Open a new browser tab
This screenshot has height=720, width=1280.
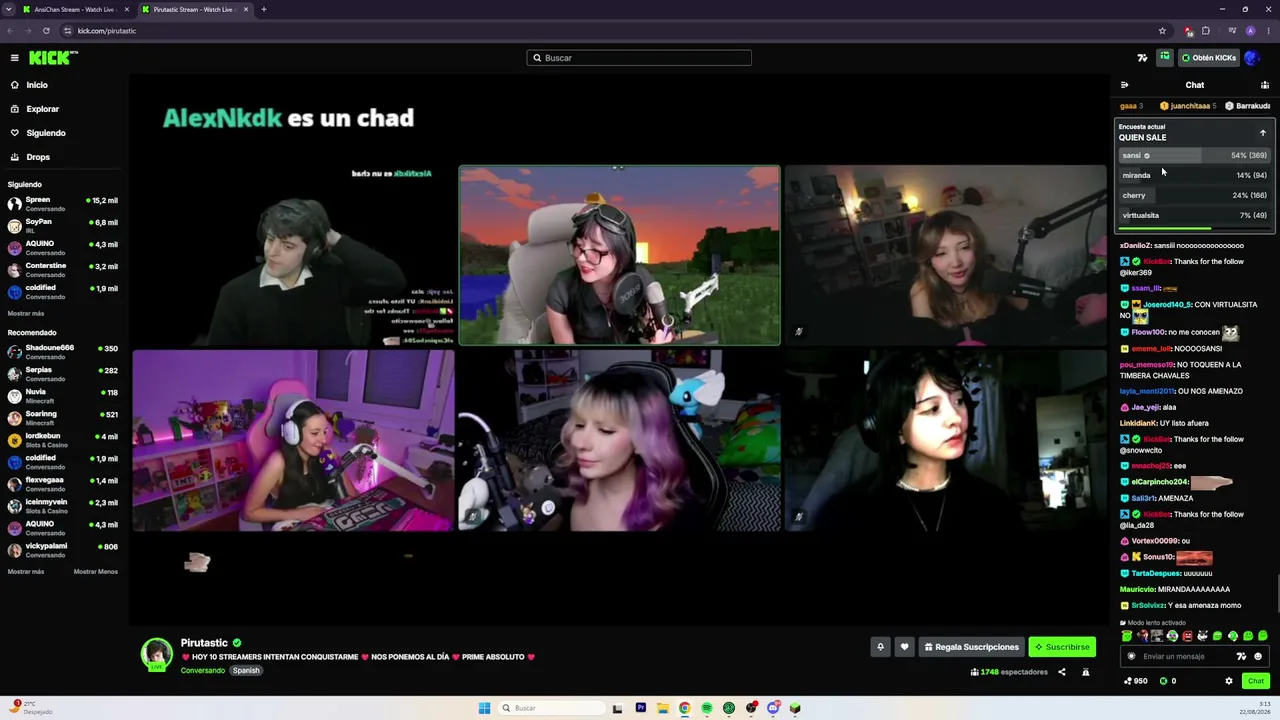(x=264, y=9)
